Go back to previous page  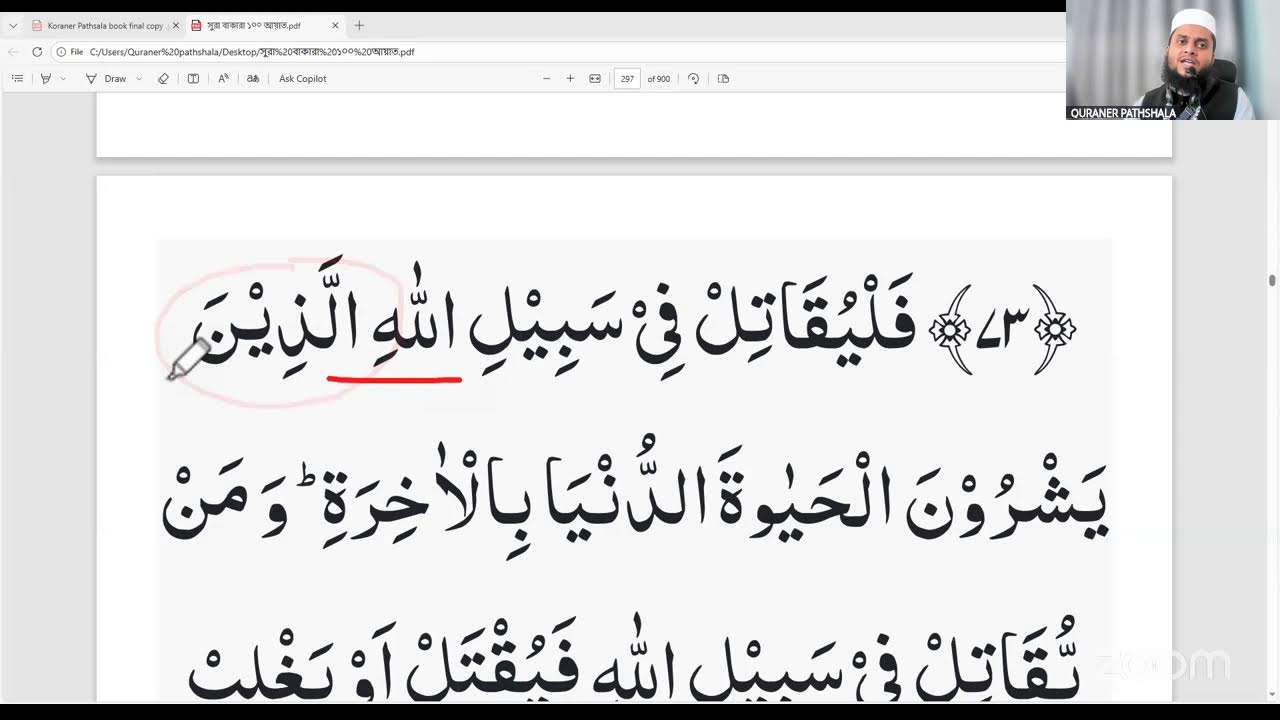13,52
